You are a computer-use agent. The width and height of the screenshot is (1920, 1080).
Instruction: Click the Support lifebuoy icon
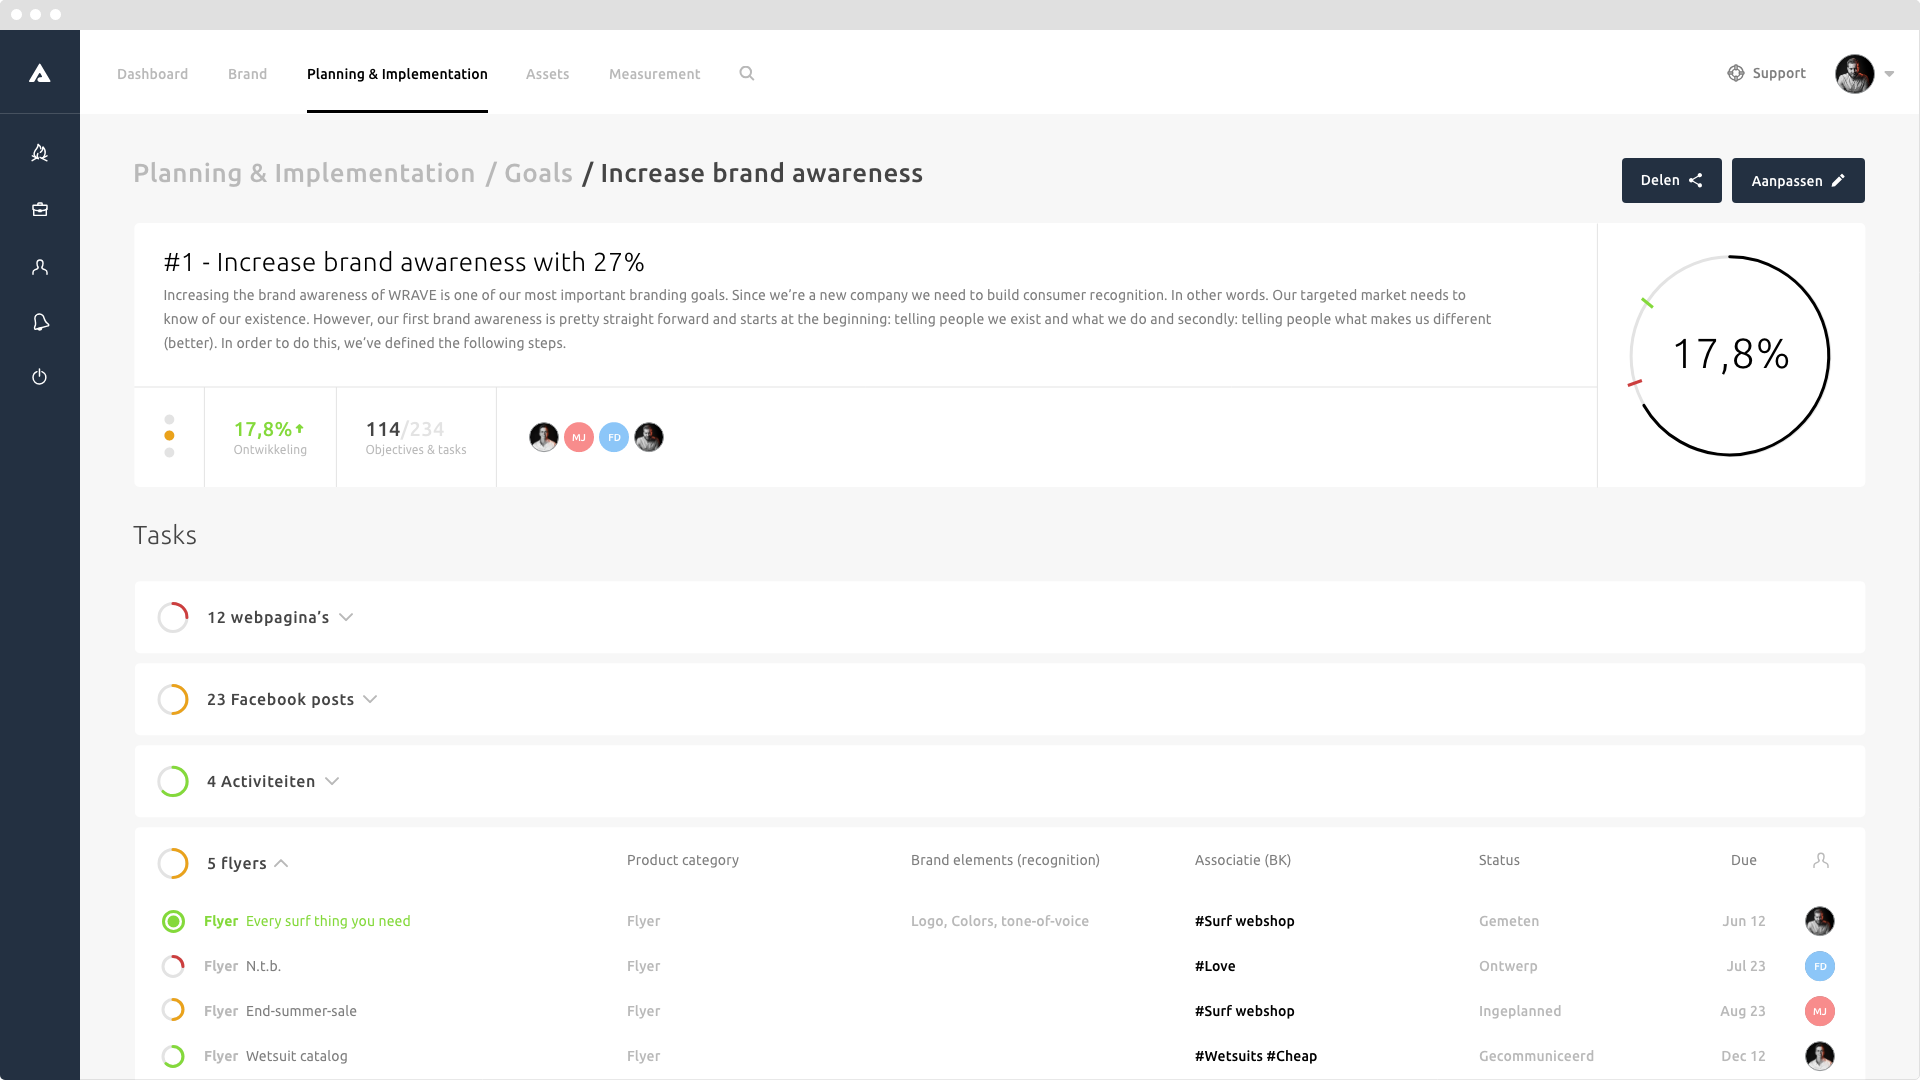(1736, 73)
